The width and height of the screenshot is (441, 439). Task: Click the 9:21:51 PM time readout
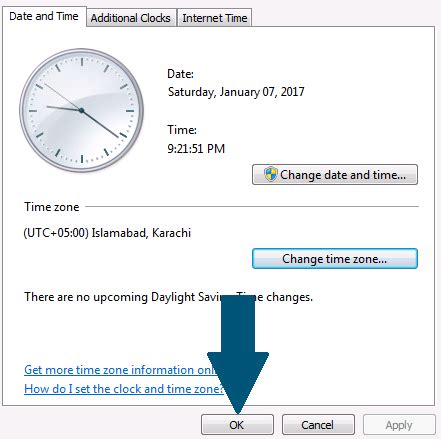pos(196,149)
